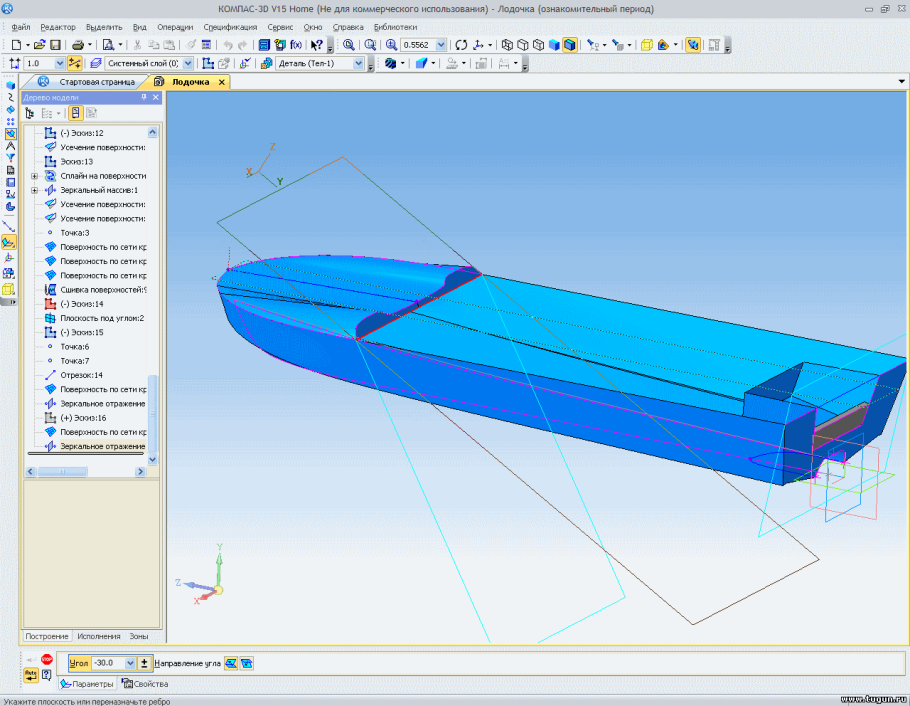The height and width of the screenshot is (706, 910).
Task: Click the Rotate view icon
Action: tap(460, 45)
